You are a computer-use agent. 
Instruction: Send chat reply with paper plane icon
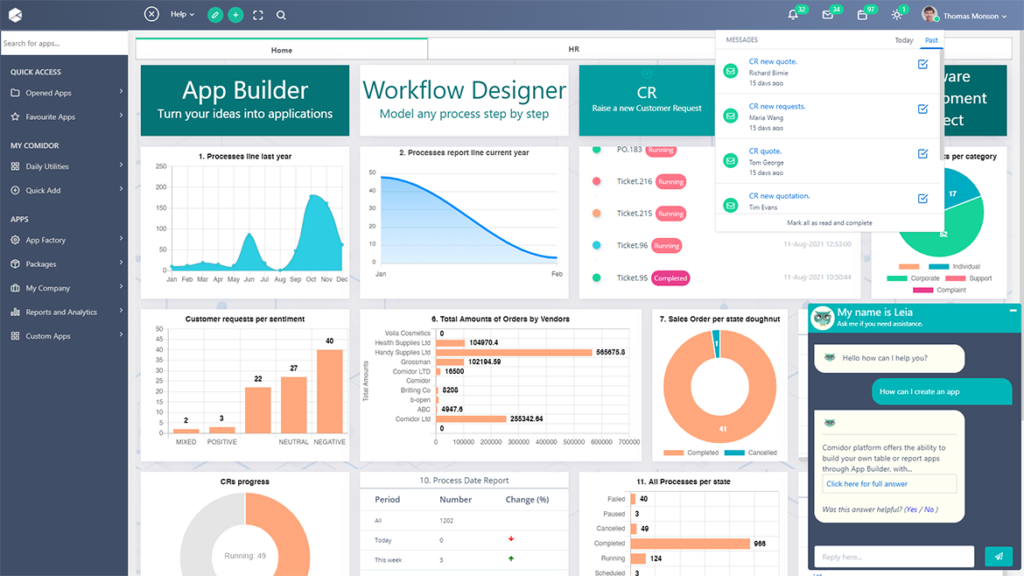tap(998, 557)
